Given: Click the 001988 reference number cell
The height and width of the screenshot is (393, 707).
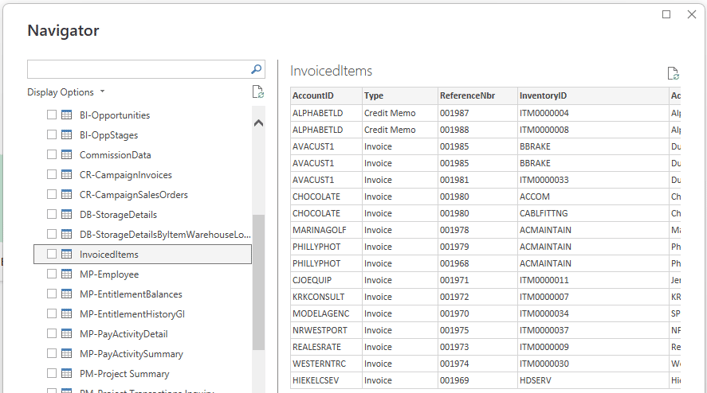Looking at the screenshot, I should (477, 130).
